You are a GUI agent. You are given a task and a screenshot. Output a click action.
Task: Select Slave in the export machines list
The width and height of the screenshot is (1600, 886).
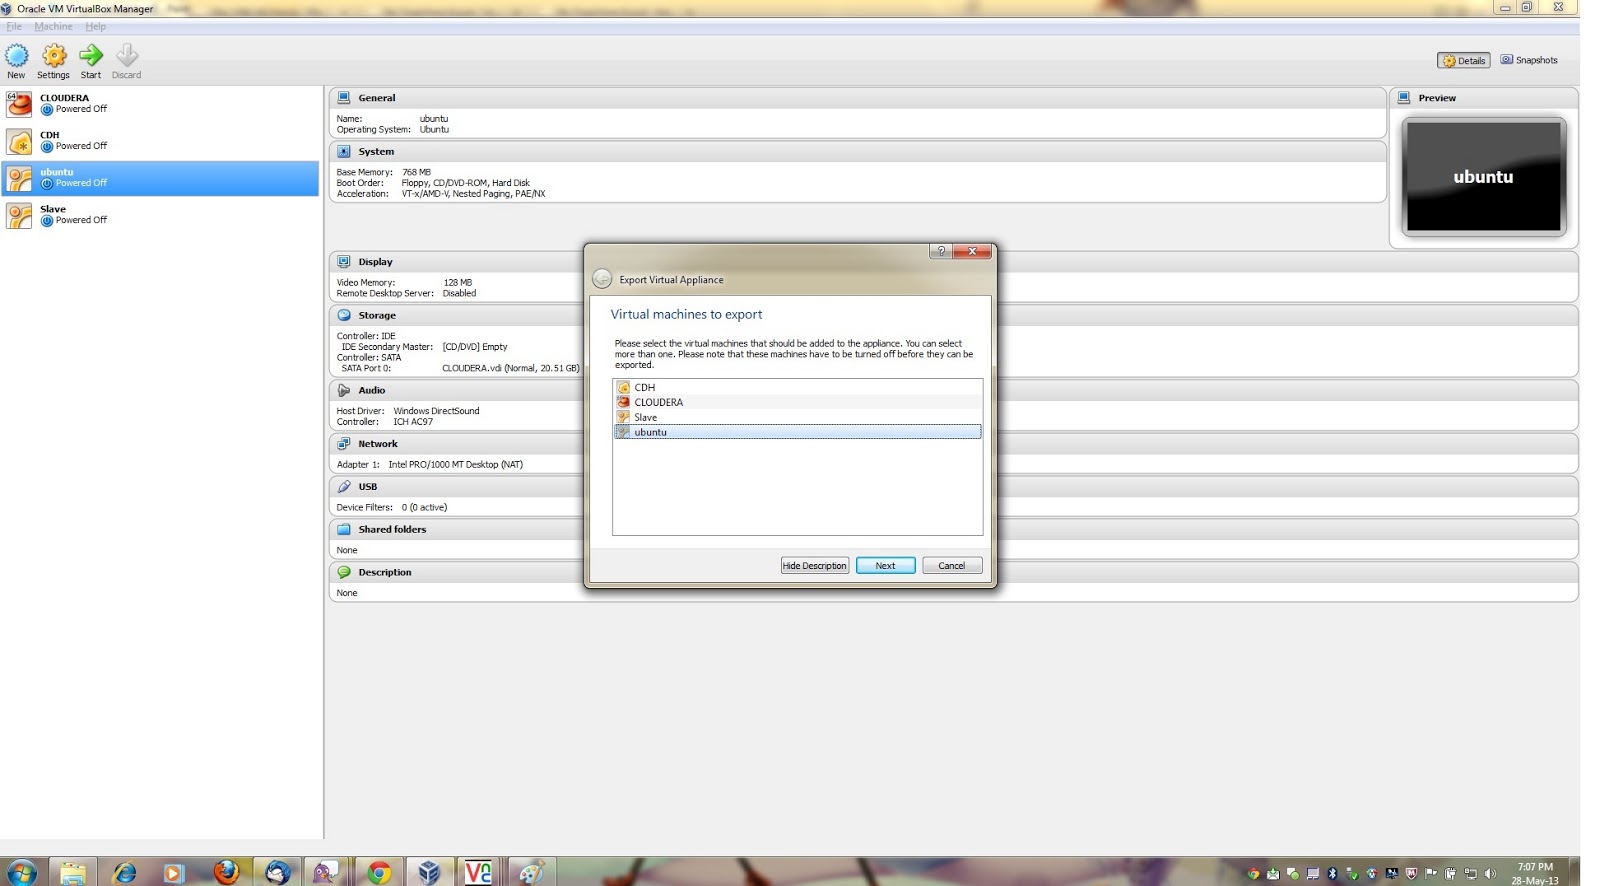(797, 417)
